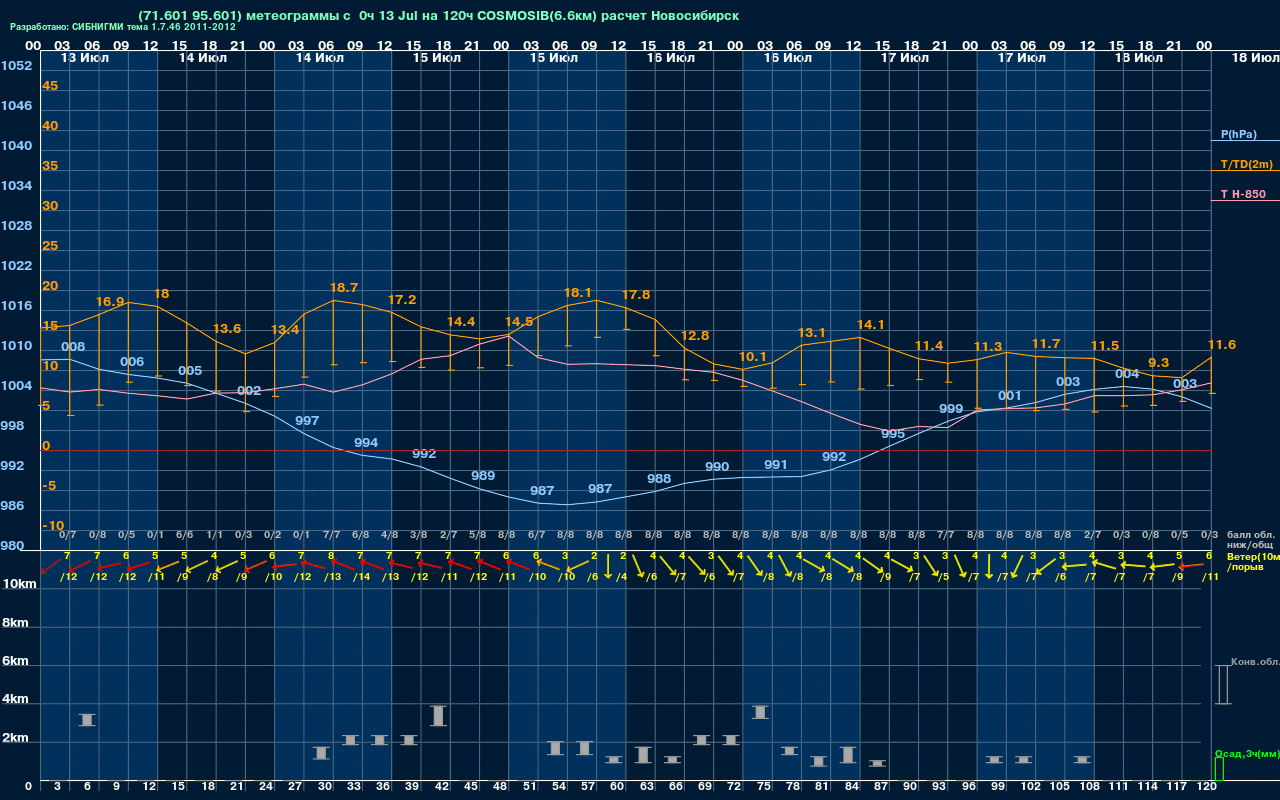Click the cloud layer bar above hour 42
Image resolution: width=1280 pixels, height=800 pixels.
(438, 715)
